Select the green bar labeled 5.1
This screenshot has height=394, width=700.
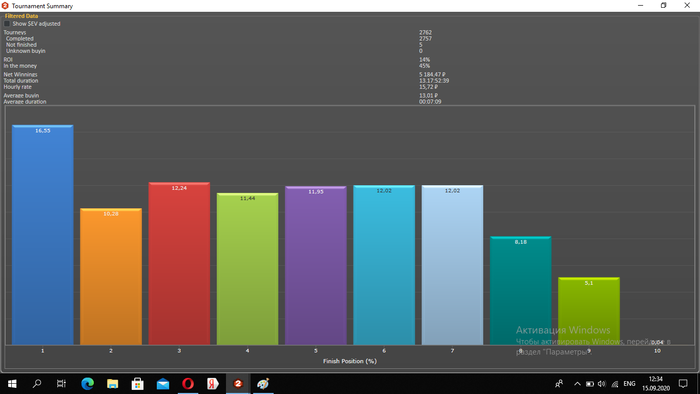coord(589,311)
